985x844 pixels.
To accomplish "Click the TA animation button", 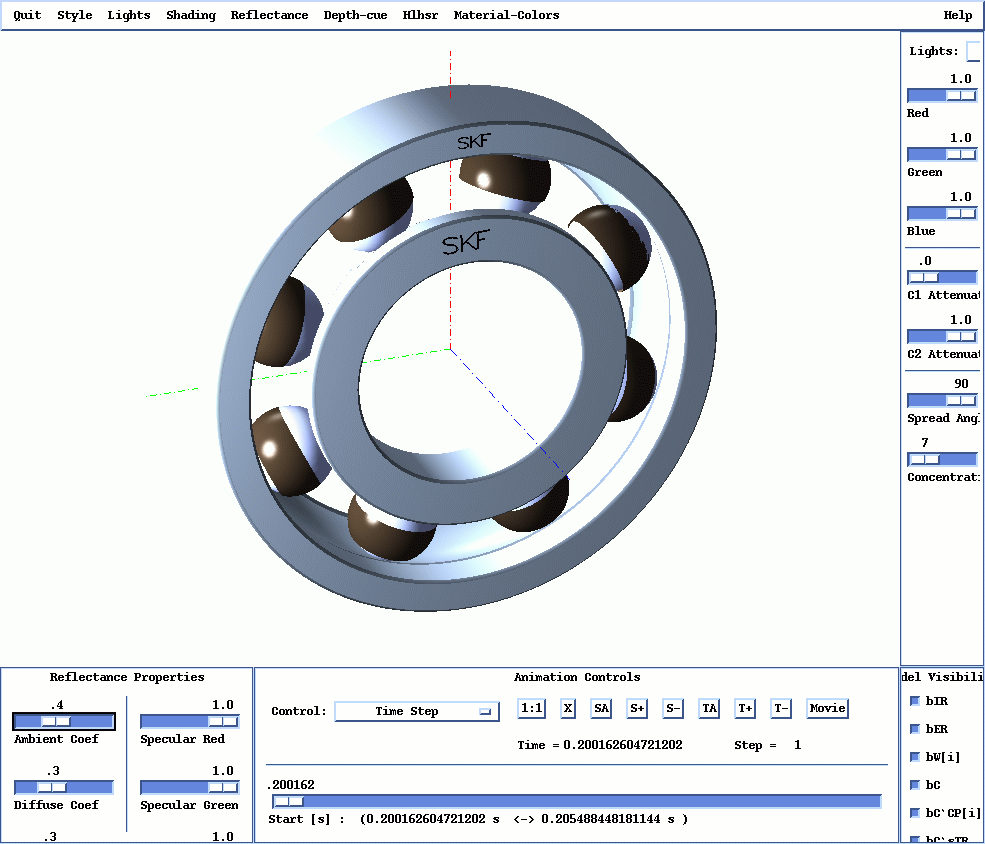I will coord(709,708).
